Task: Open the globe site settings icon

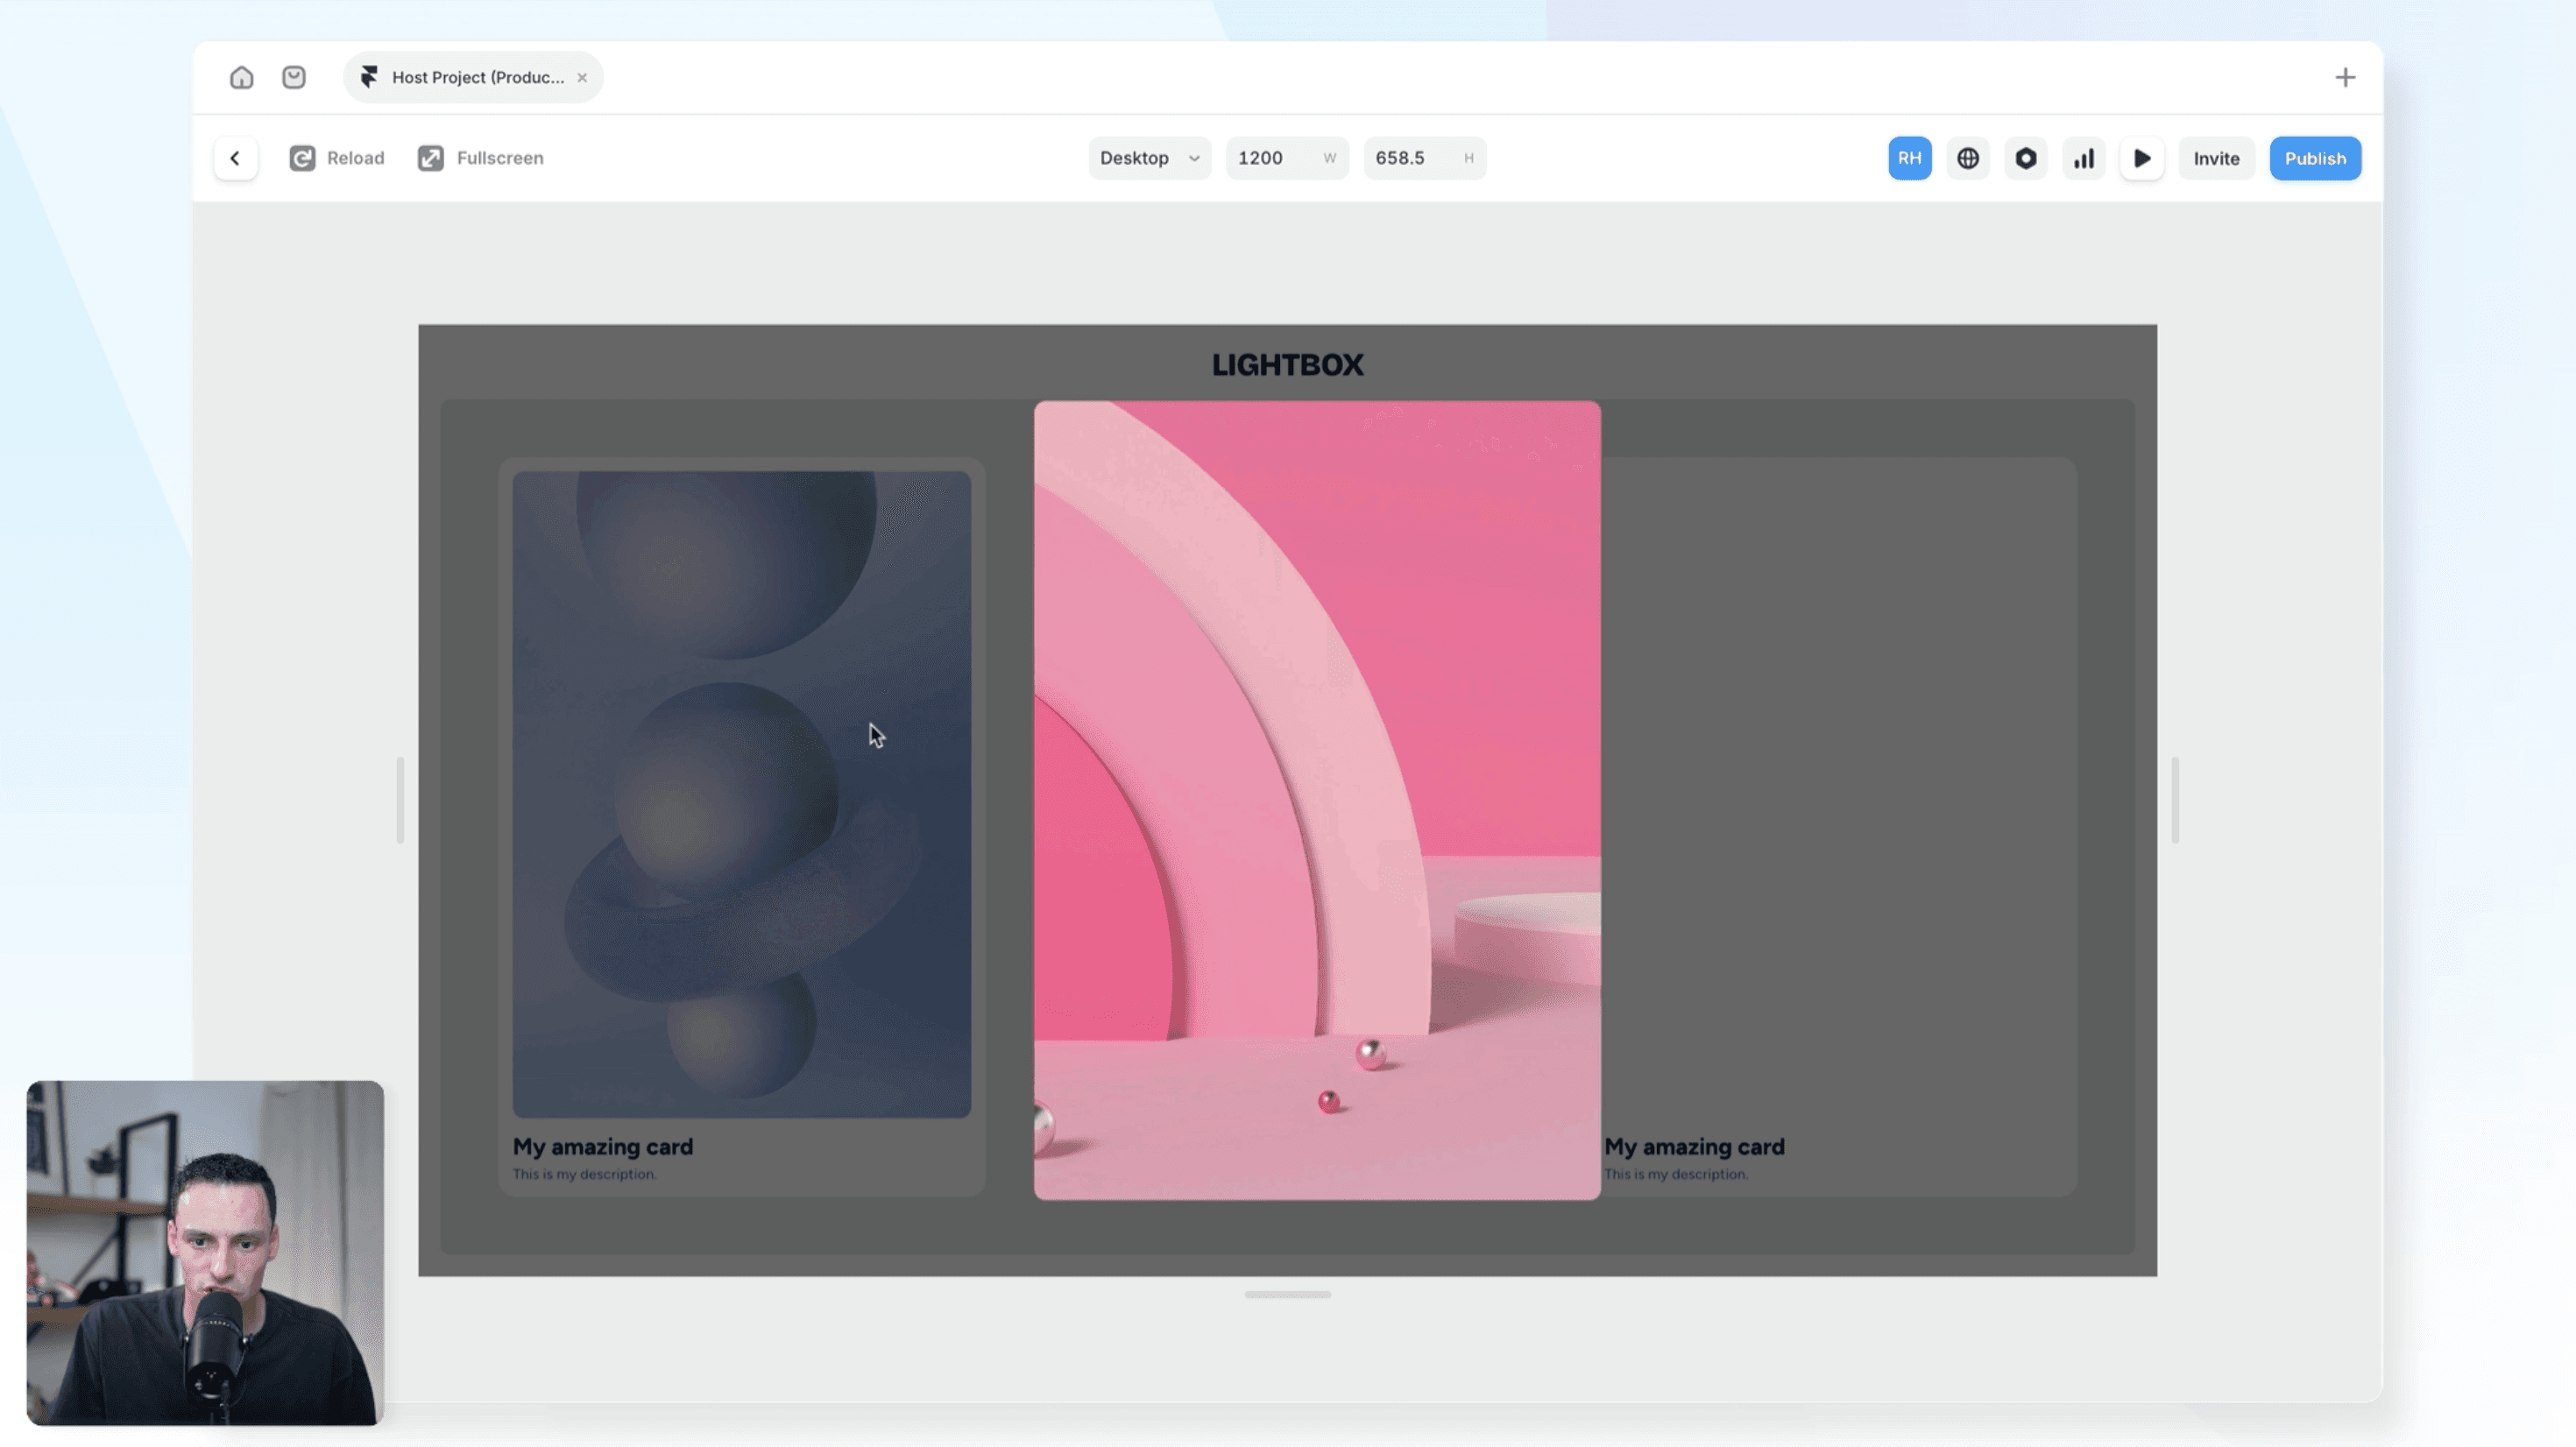Action: click(1967, 158)
